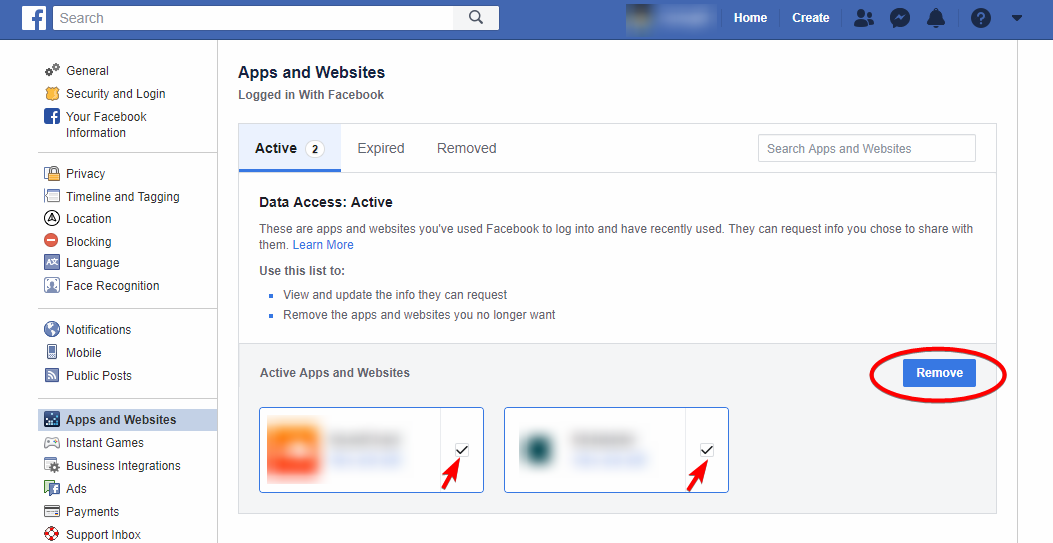Click the search magnifier button
1053x543 pixels.
click(x=475, y=18)
